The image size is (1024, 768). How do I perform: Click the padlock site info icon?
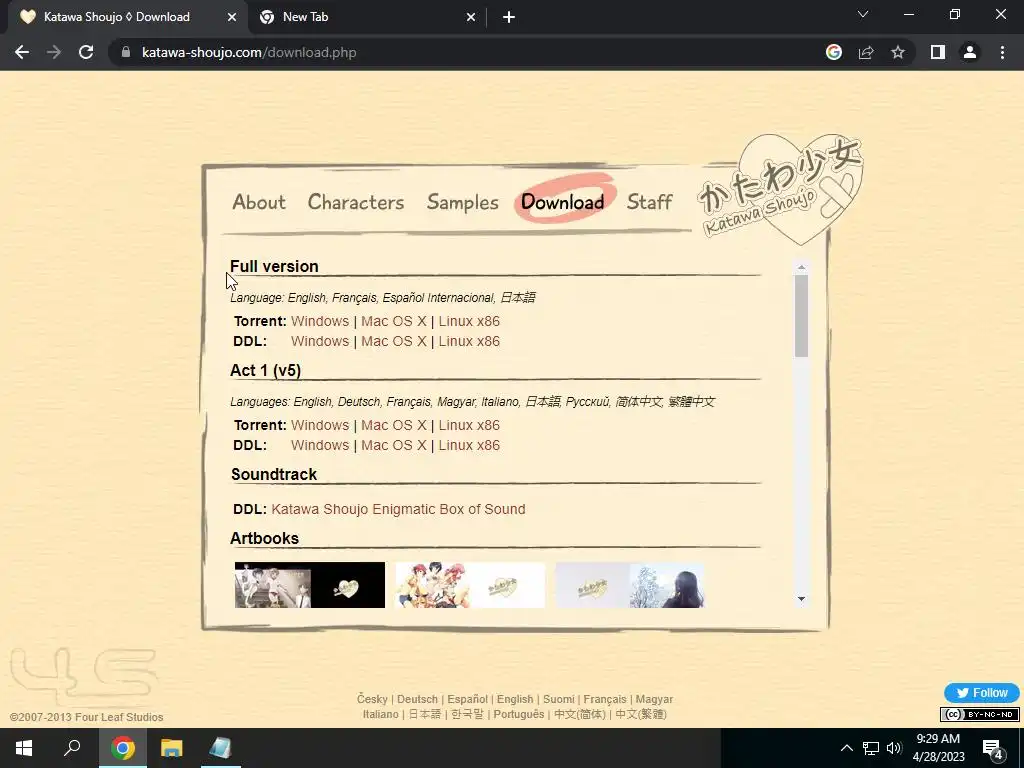pyautogui.click(x=126, y=52)
